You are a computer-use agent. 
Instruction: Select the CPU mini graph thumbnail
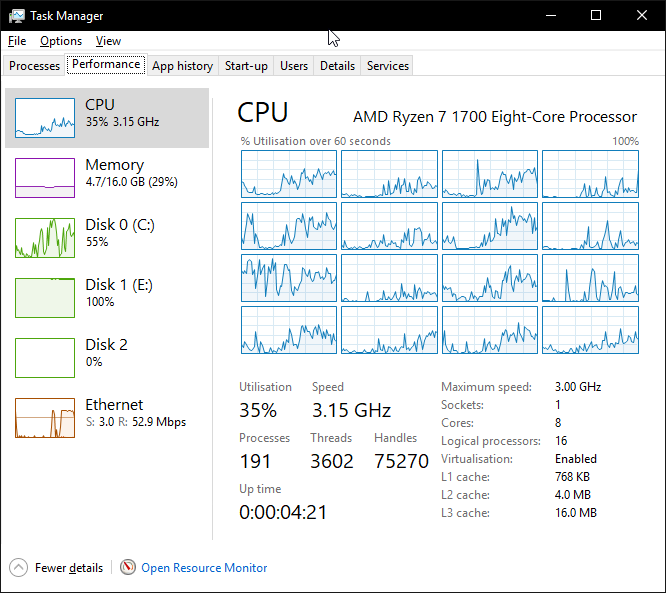point(45,118)
